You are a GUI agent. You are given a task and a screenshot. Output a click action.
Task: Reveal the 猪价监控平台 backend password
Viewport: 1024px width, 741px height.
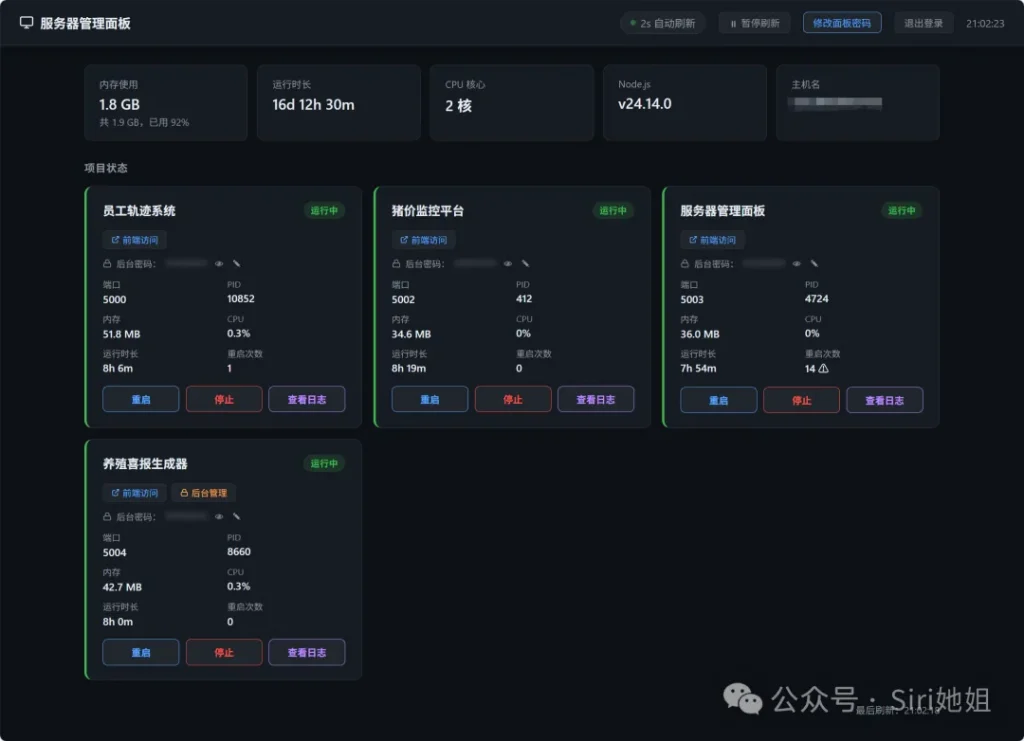pos(508,264)
